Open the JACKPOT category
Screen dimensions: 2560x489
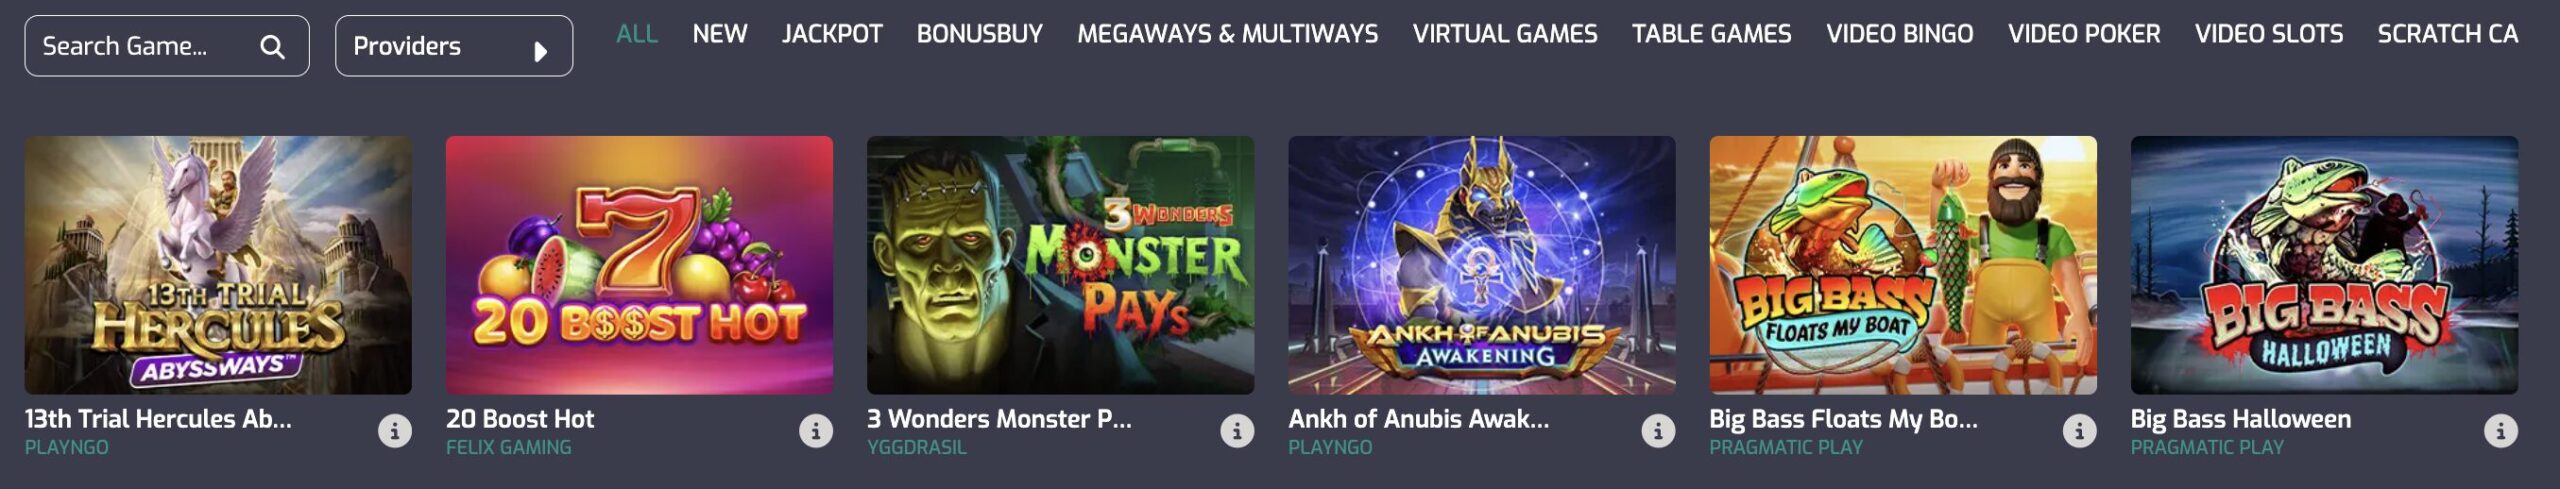832,34
